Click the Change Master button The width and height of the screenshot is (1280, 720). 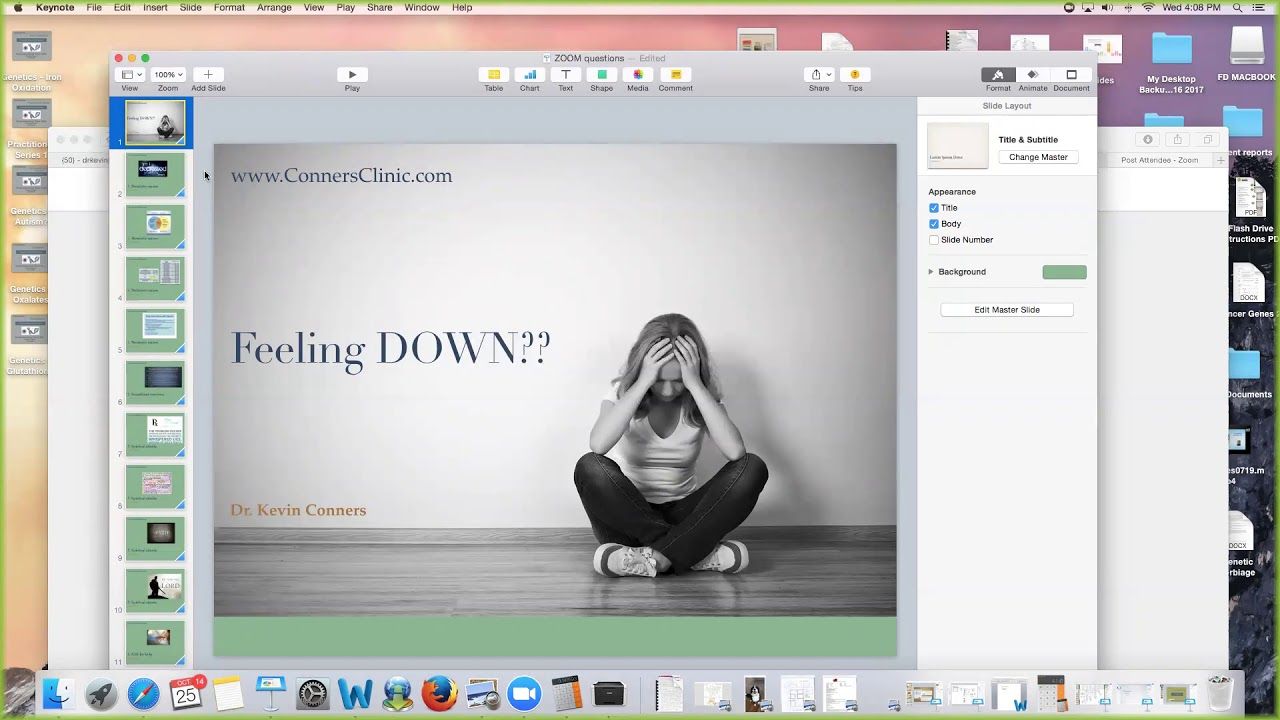(1038, 157)
